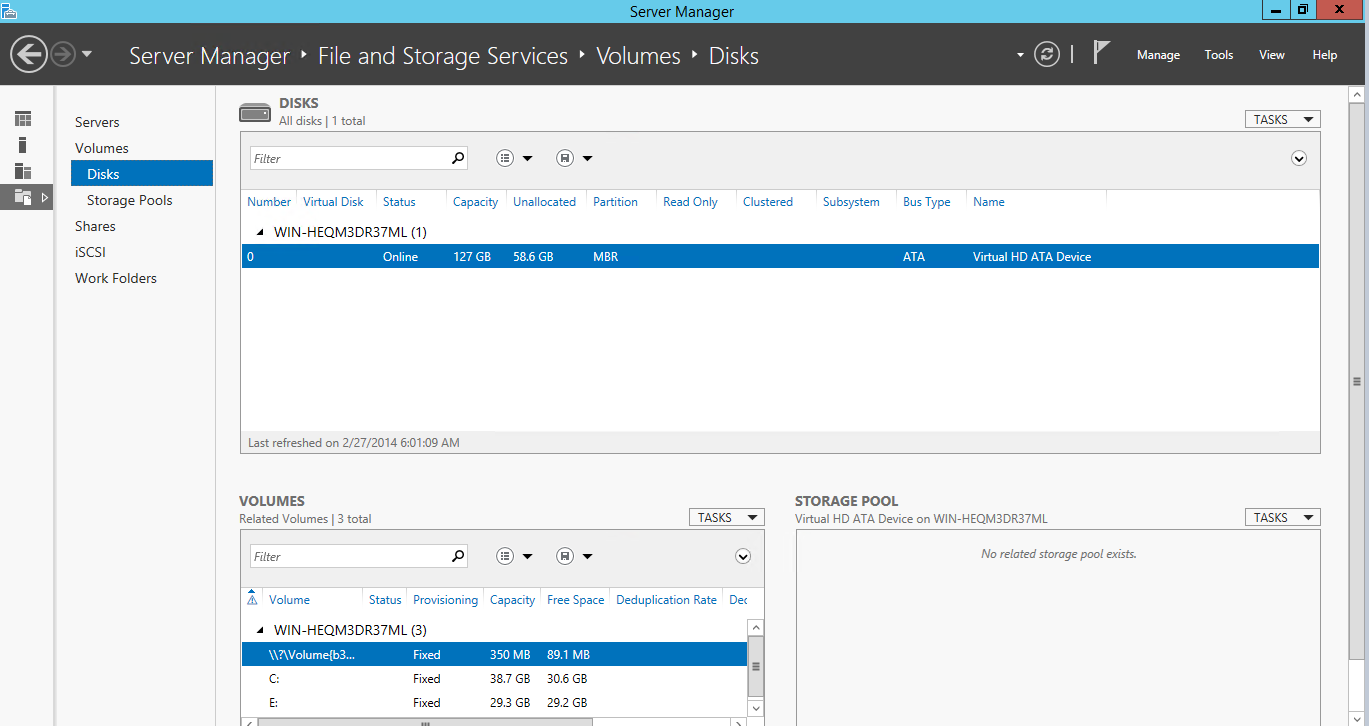Open notifications flag icon

pyautogui.click(x=1101, y=53)
